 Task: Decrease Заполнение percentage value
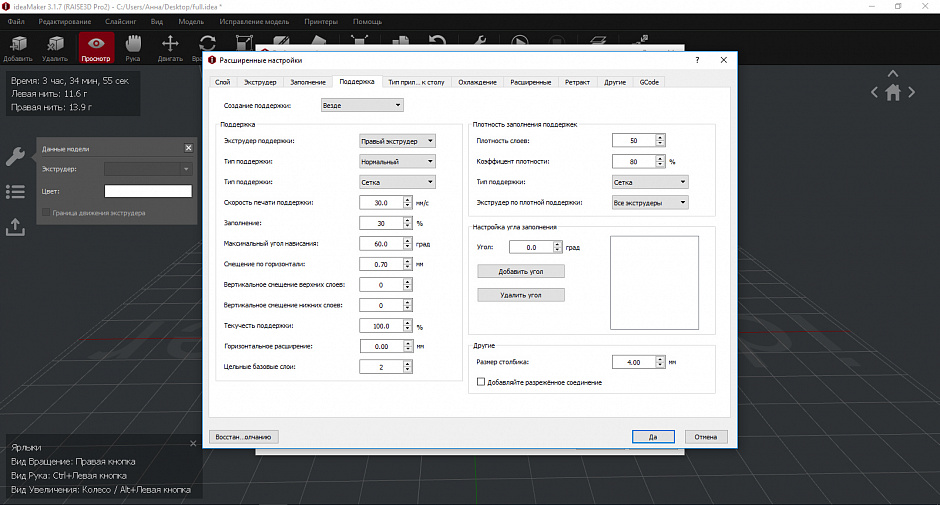[x=408, y=226]
